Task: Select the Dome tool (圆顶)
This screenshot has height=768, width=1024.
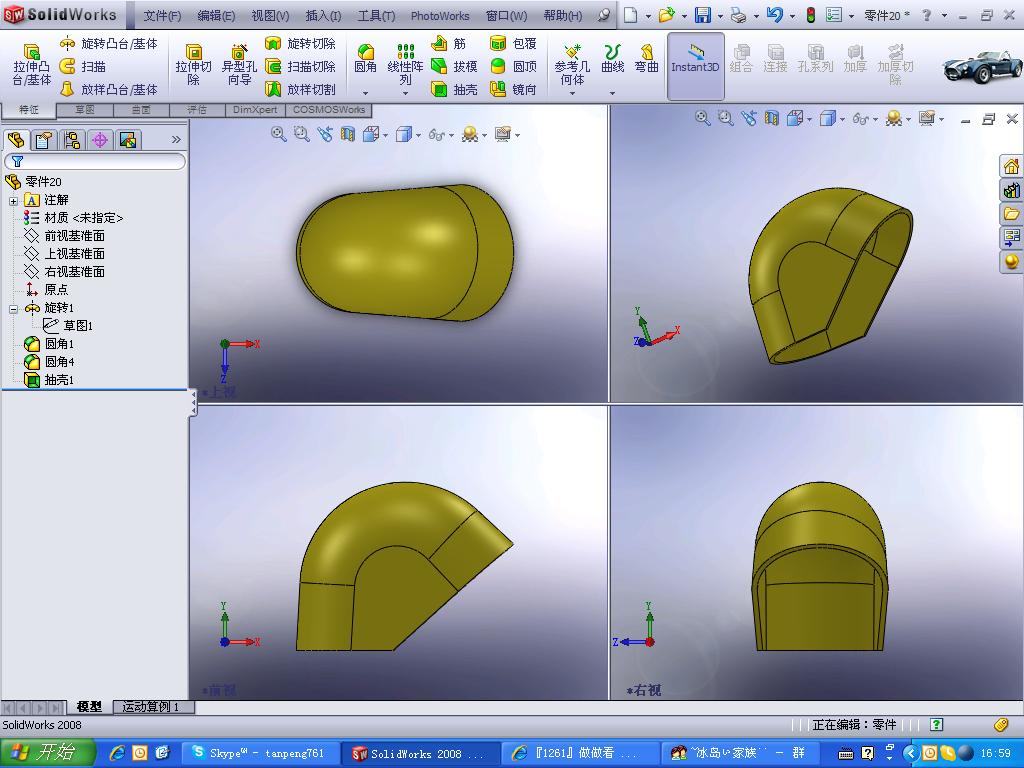Action: coord(513,66)
